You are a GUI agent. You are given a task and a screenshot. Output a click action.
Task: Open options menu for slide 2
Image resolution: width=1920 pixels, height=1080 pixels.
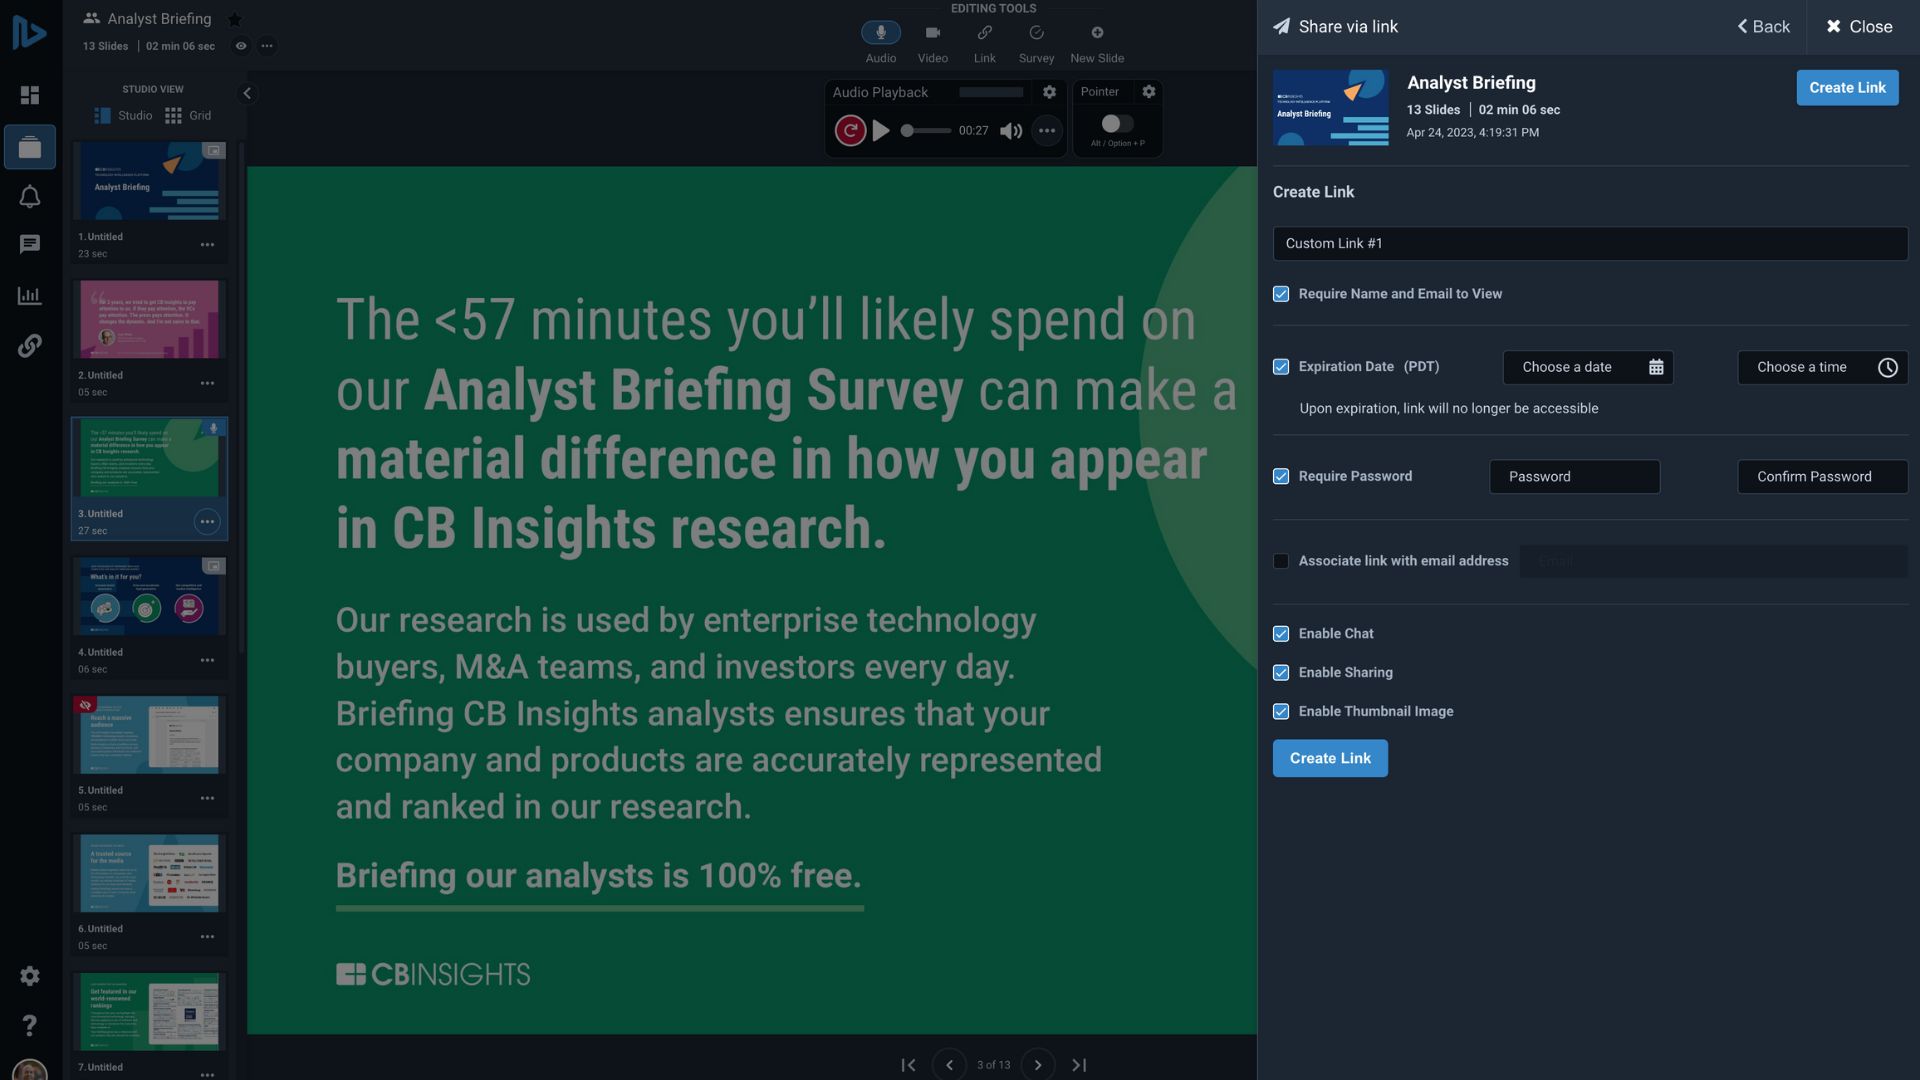click(x=207, y=383)
